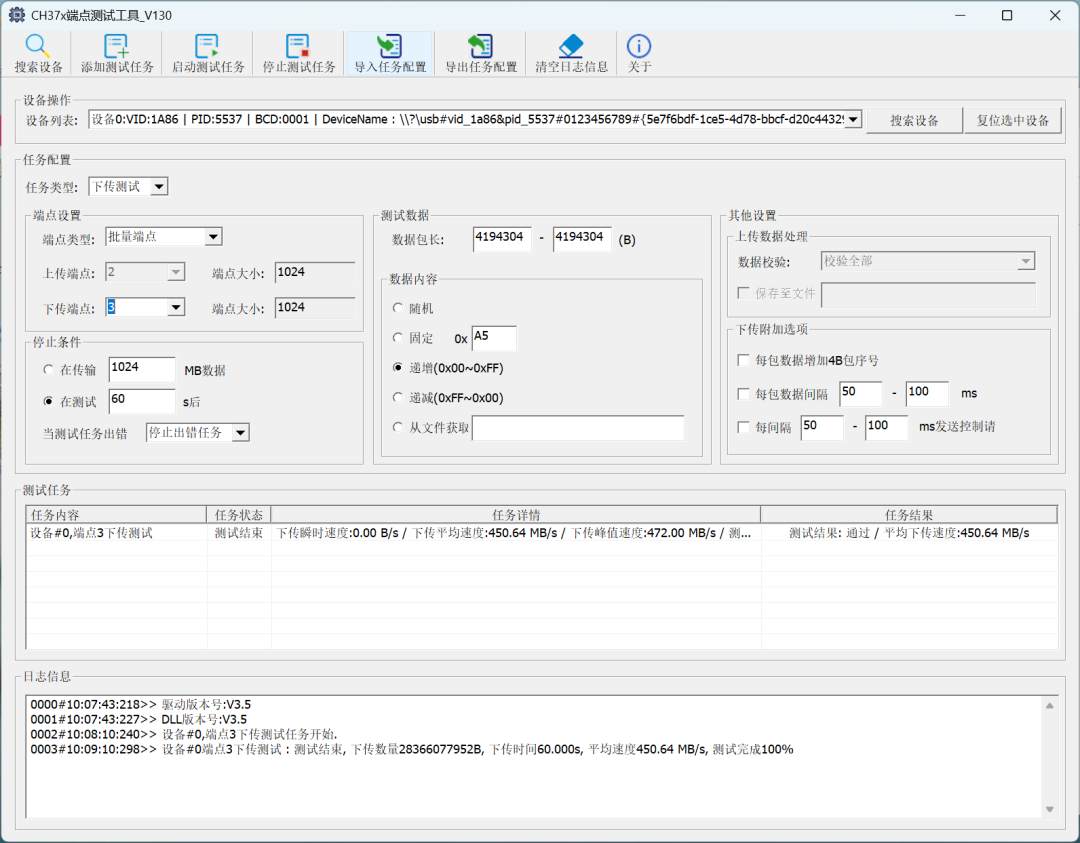Click the log line ending 测试完成100%
Viewport: 1080px width, 843px height.
tap(412, 749)
